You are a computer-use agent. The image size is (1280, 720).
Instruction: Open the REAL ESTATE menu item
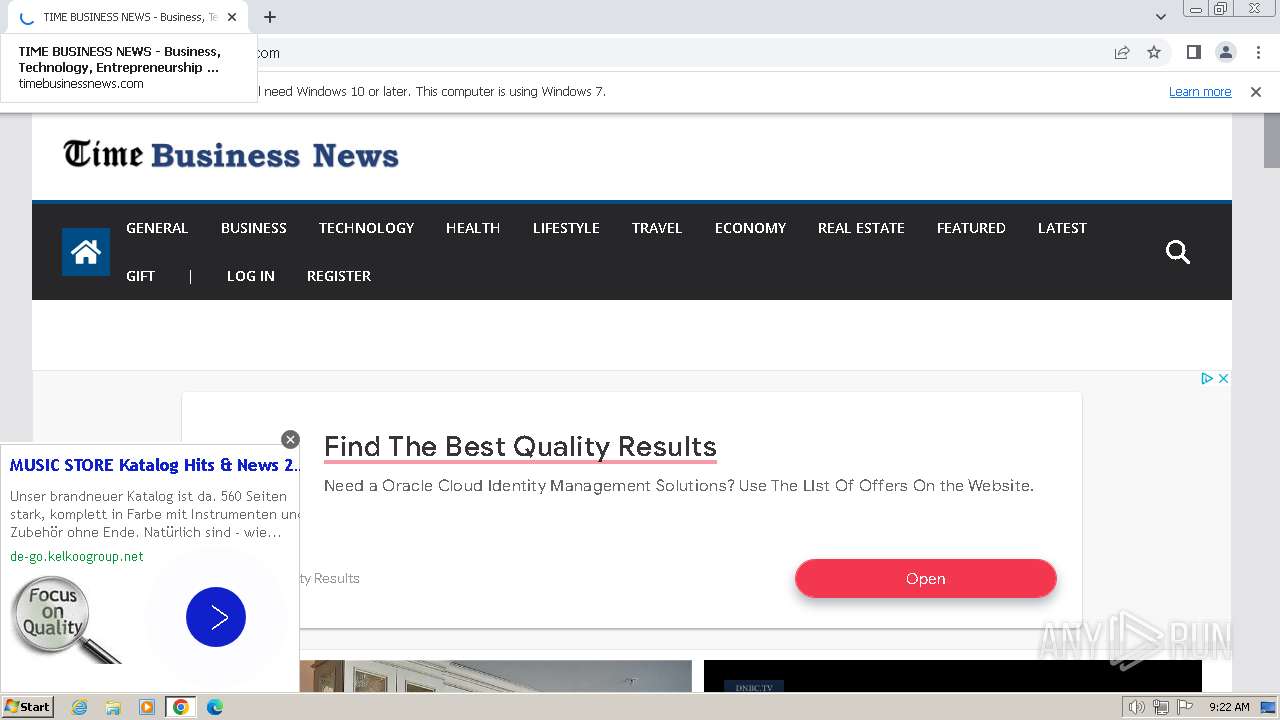(861, 228)
